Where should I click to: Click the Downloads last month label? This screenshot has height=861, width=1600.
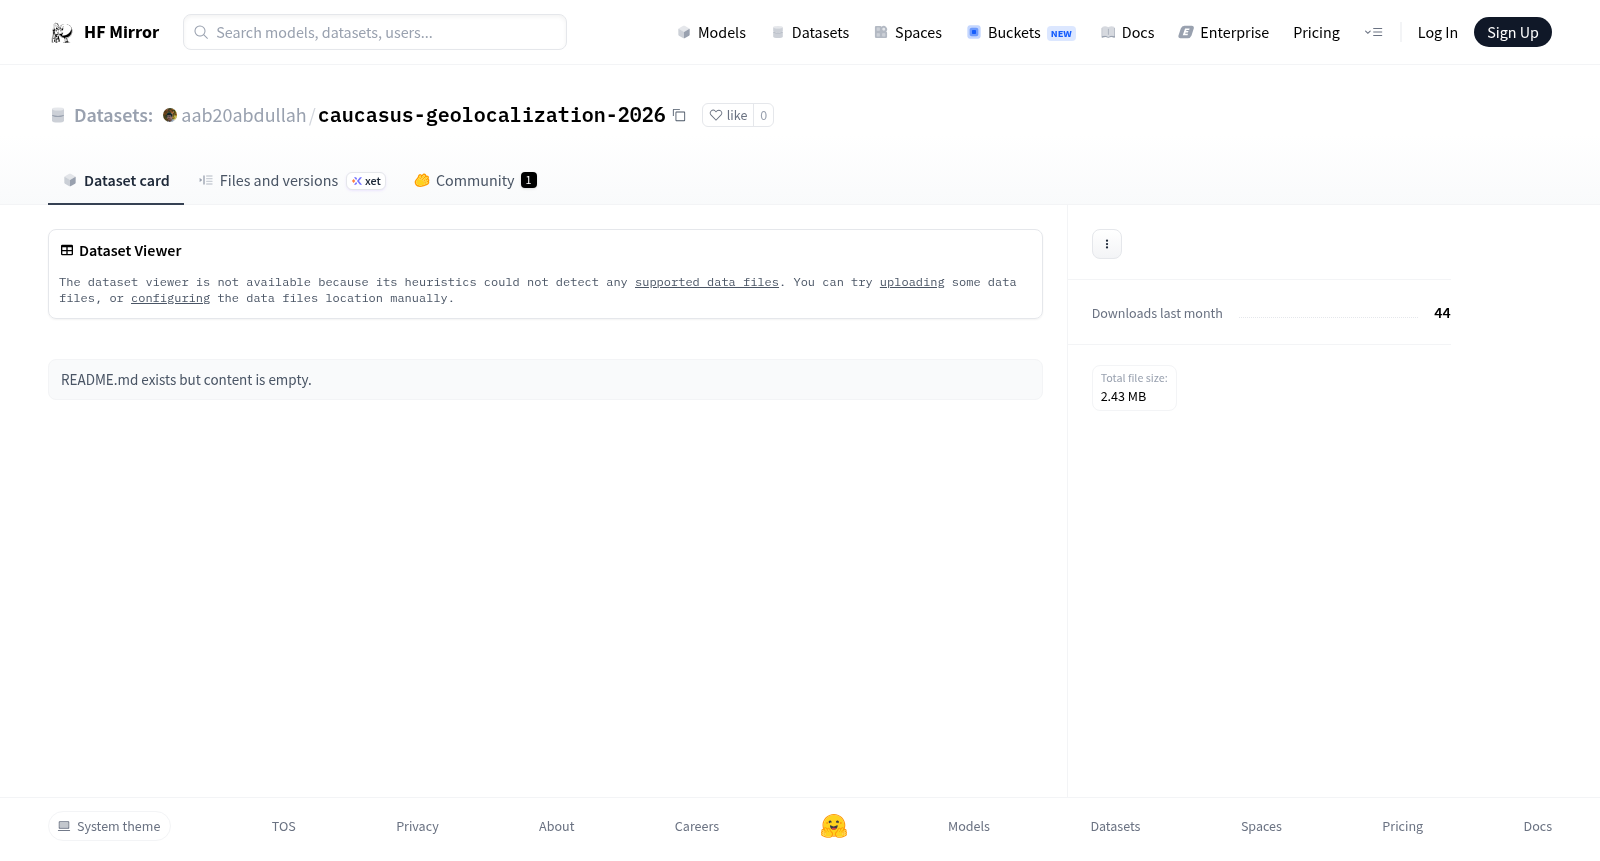point(1157,313)
